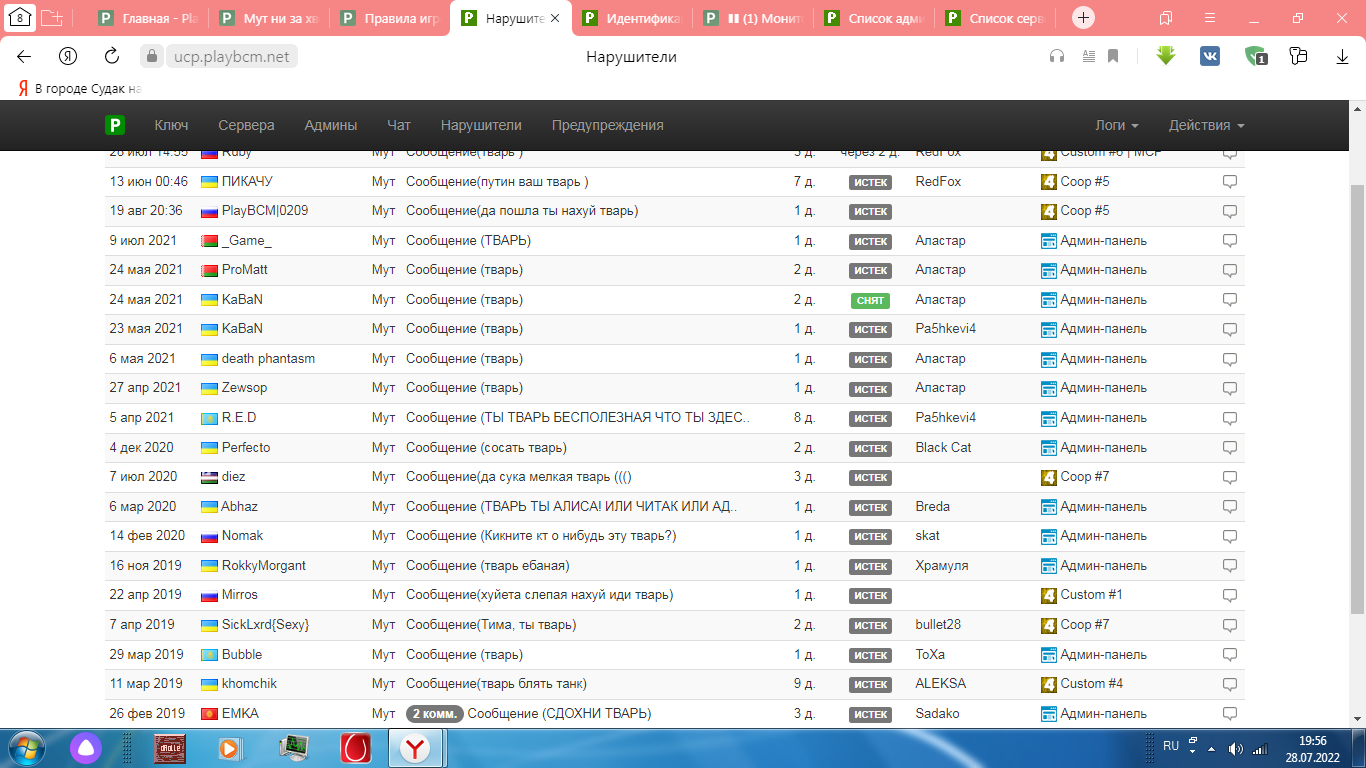Screen dimensions: 1366x768
Task: Click the RU language indicator in tray
Action: pyautogui.click(x=1171, y=746)
